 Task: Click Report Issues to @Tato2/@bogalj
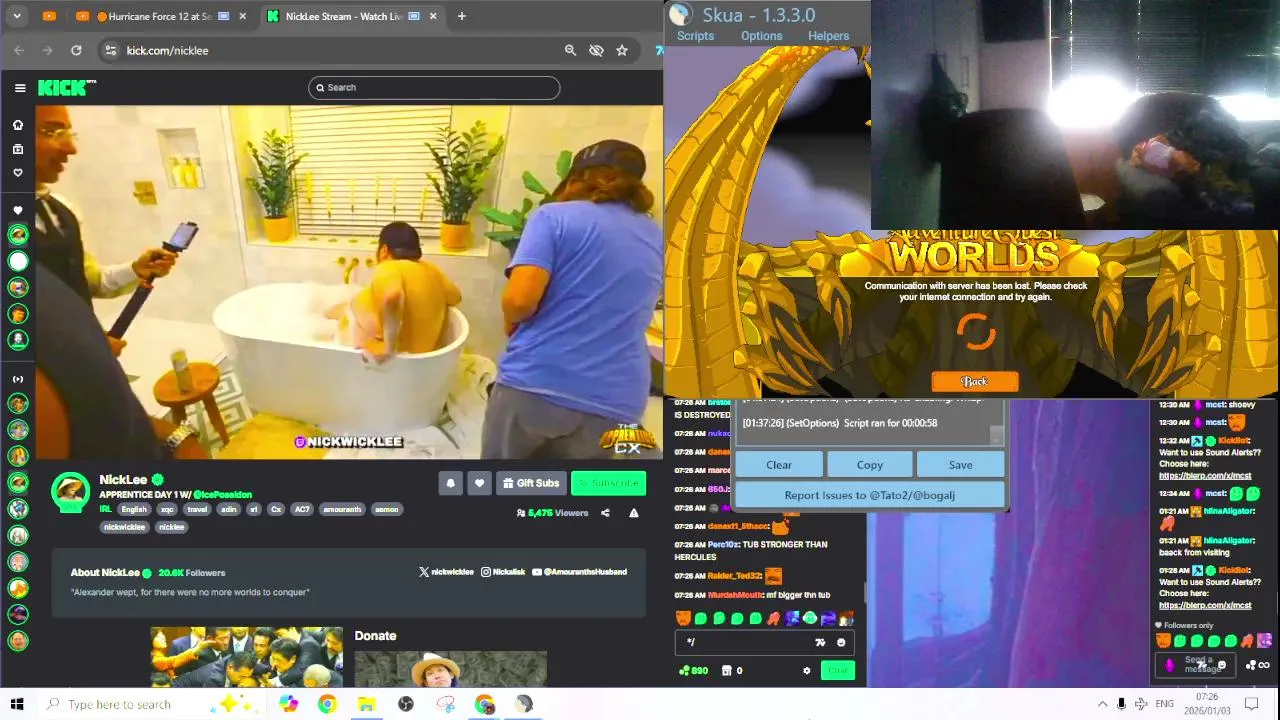pos(870,495)
